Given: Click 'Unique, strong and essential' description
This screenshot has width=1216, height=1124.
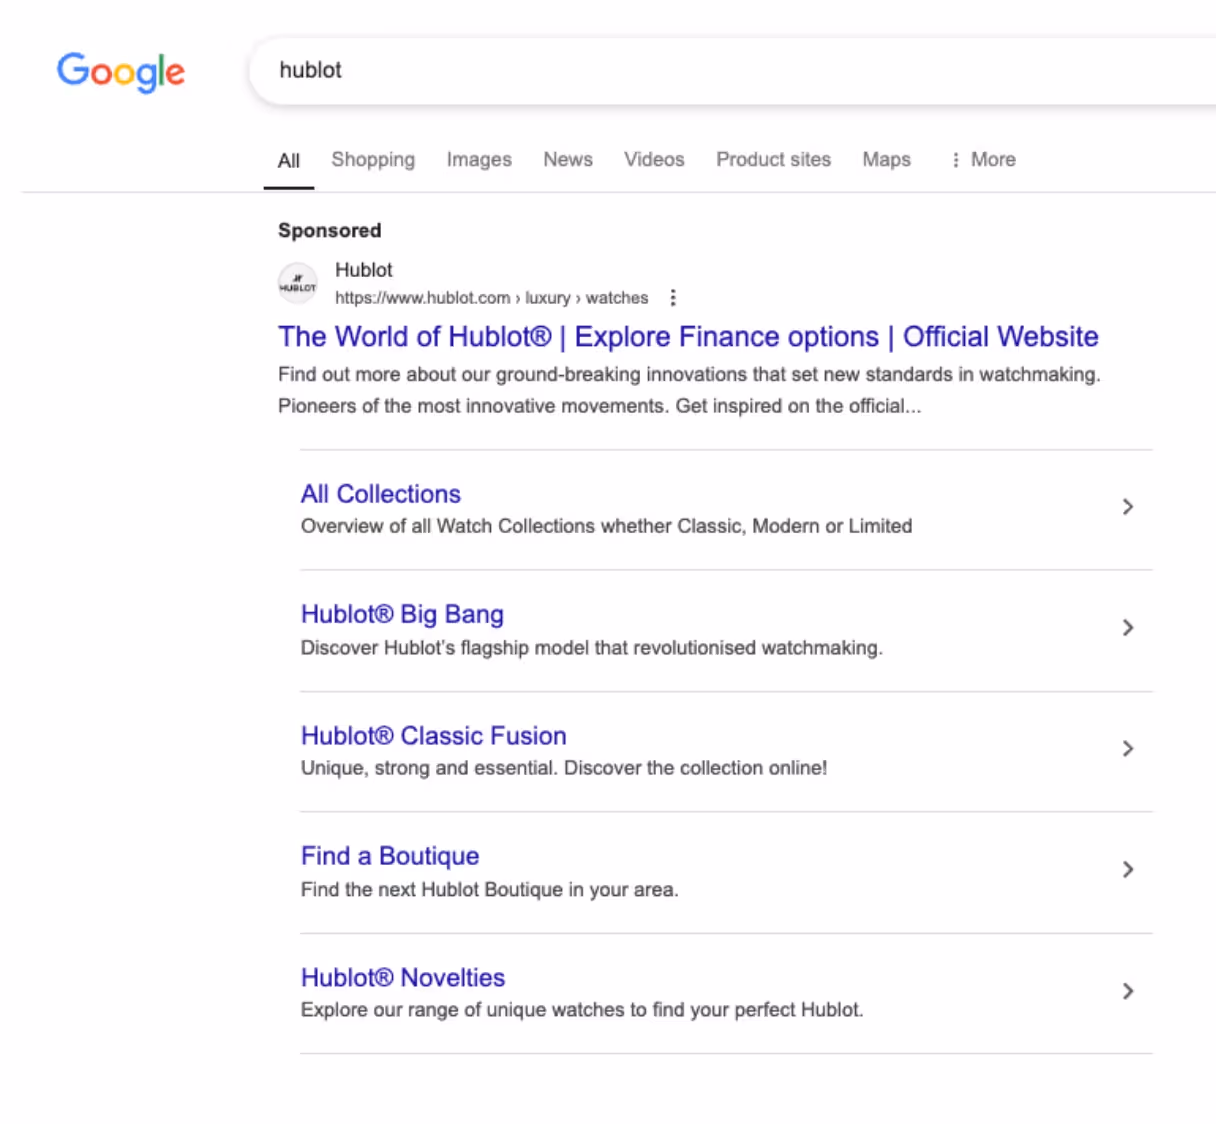Looking at the screenshot, I should [564, 768].
